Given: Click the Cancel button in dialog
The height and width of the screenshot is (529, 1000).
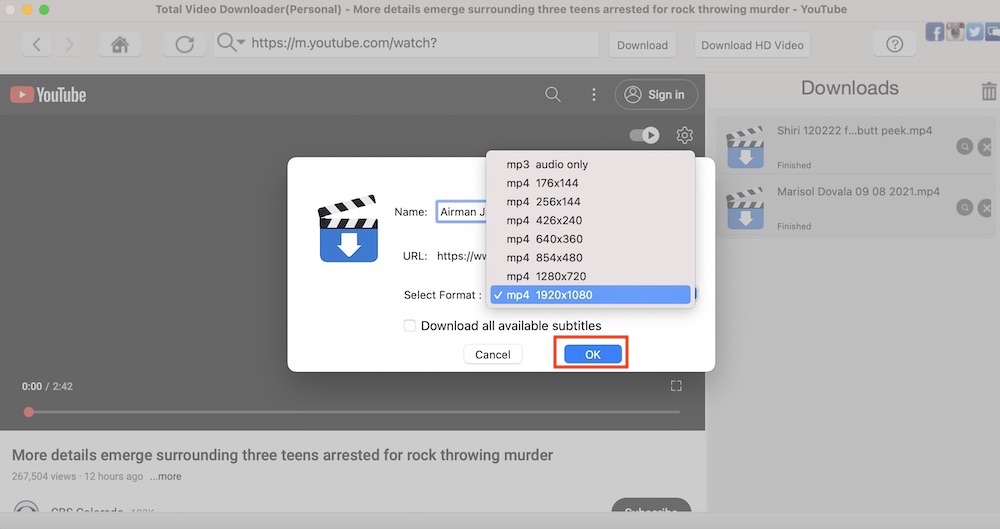Looking at the screenshot, I should (493, 355).
